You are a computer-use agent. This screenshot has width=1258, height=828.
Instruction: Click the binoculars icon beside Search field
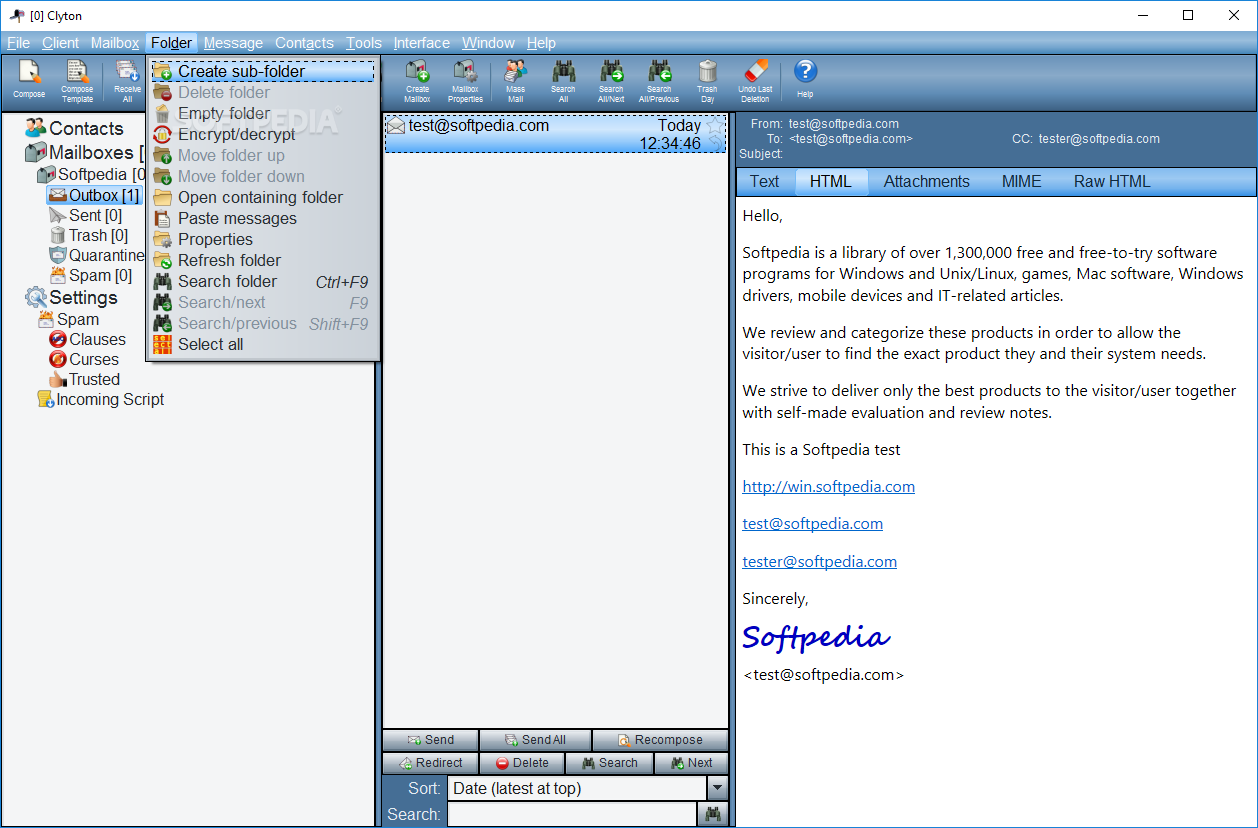coord(713,815)
